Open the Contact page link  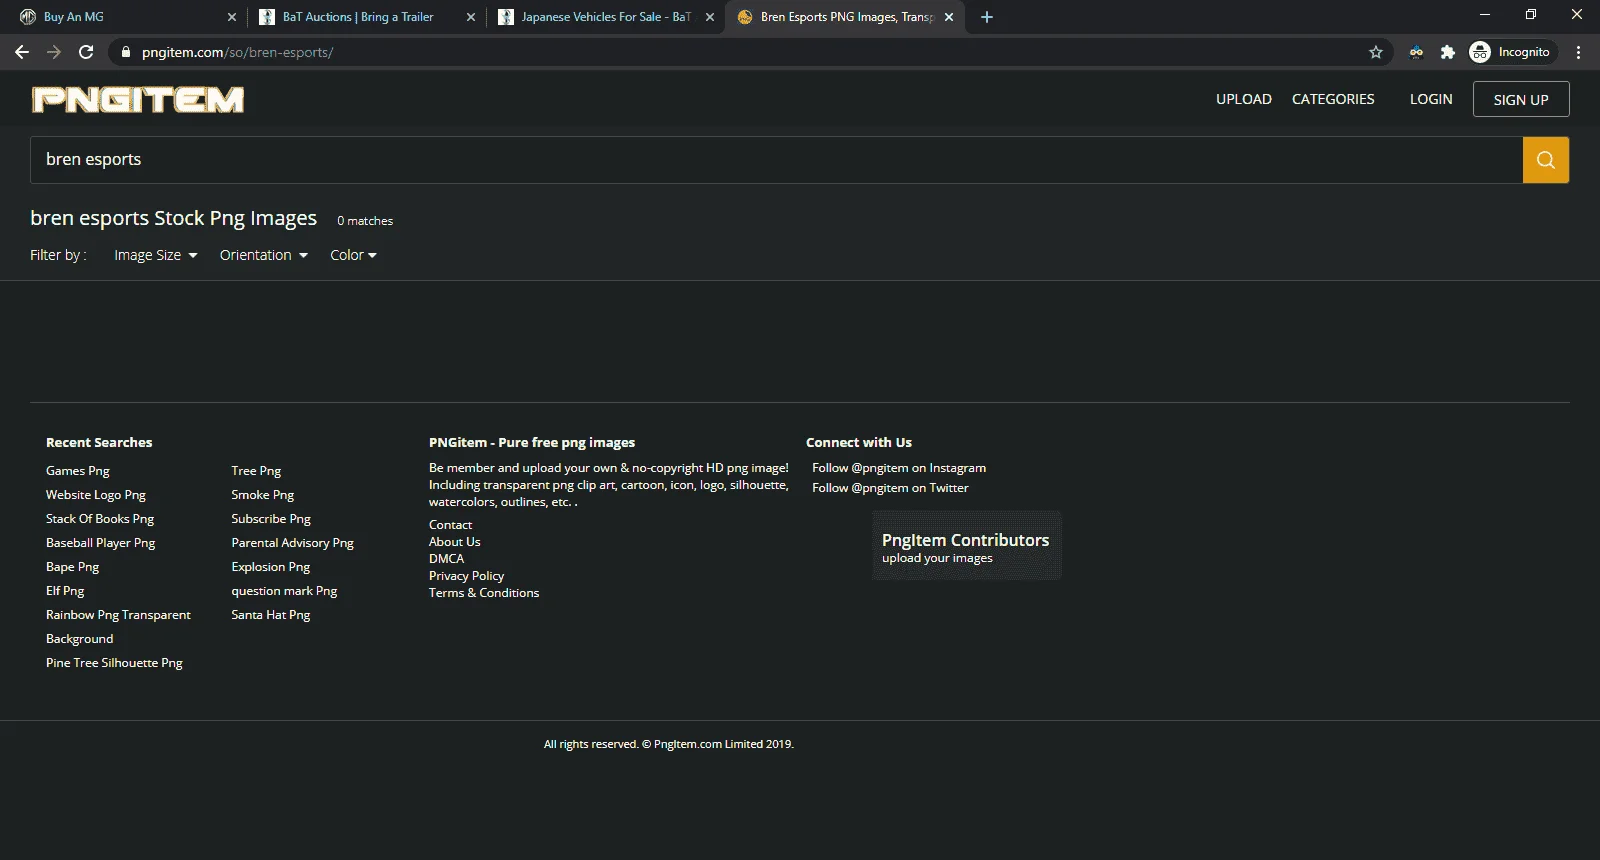click(451, 525)
